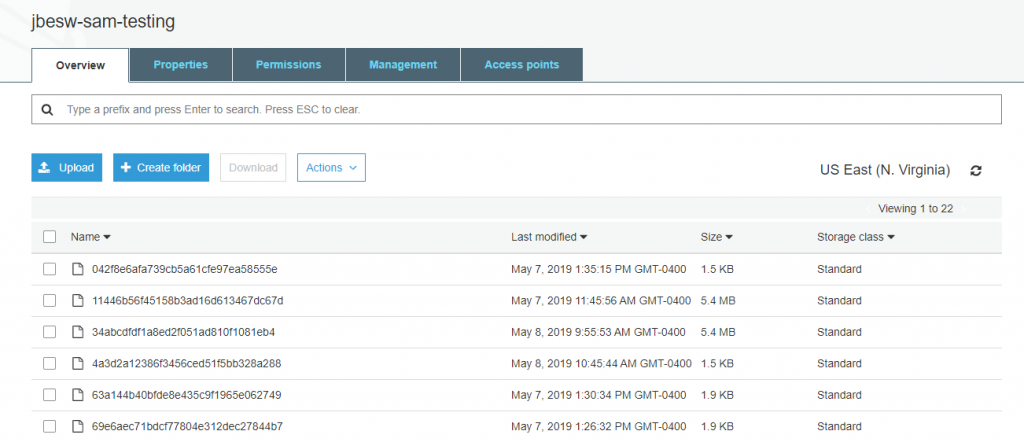Click the file icon for 34abcdfdf1a8ed2f051ad810f1081eb4
Viewport: 1024px width, 442px height.
[x=78, y=332]
